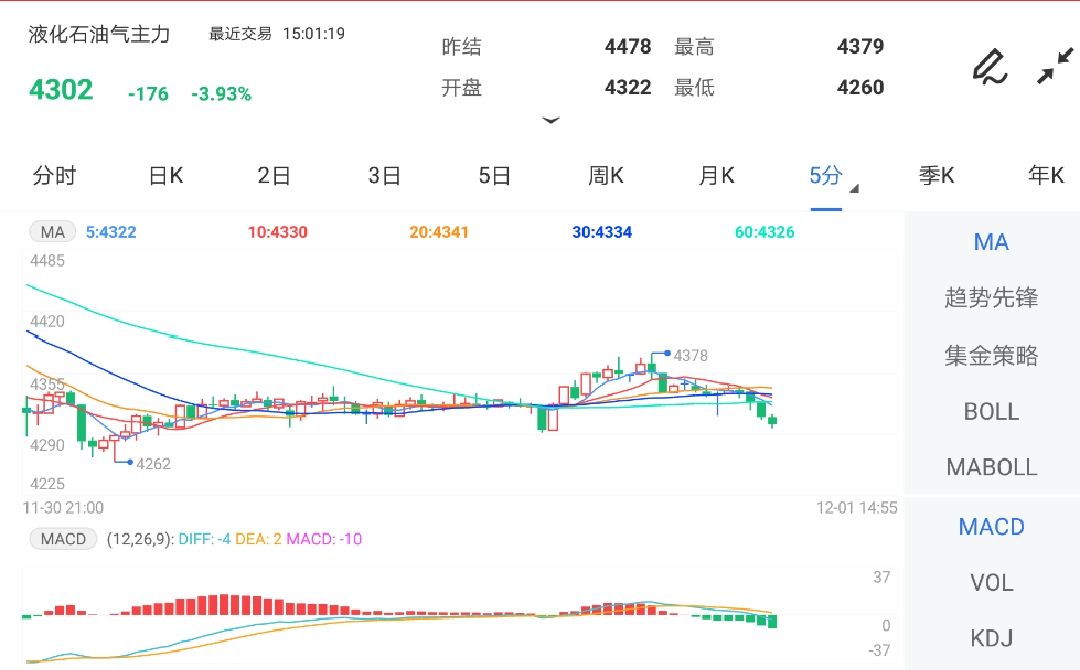Click the 4378 high marker on chart
1080x670 pixels.
[x=690, y=355]
